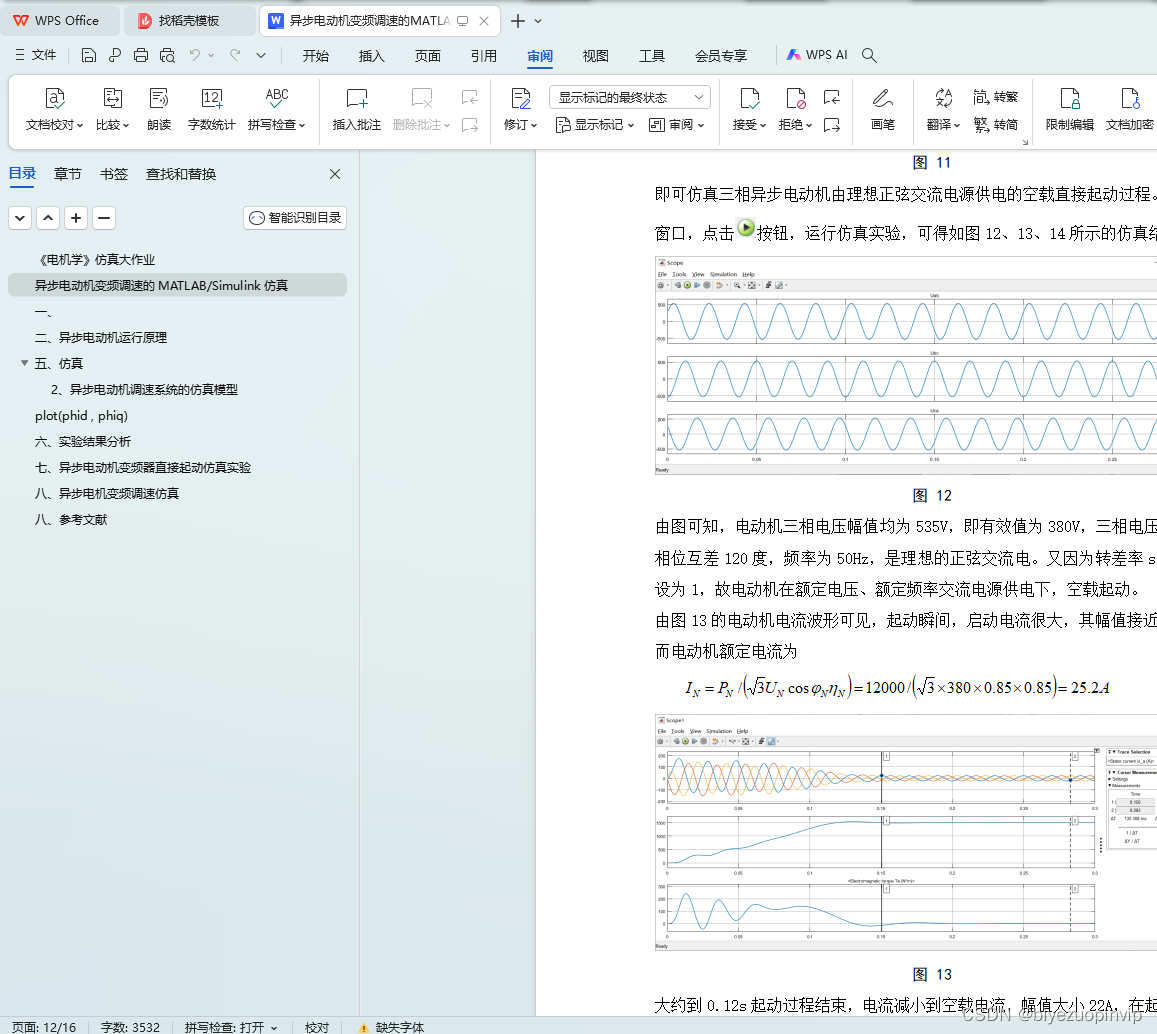
Task: Switch to the 工具 ribbon tab
Action: 652,56
